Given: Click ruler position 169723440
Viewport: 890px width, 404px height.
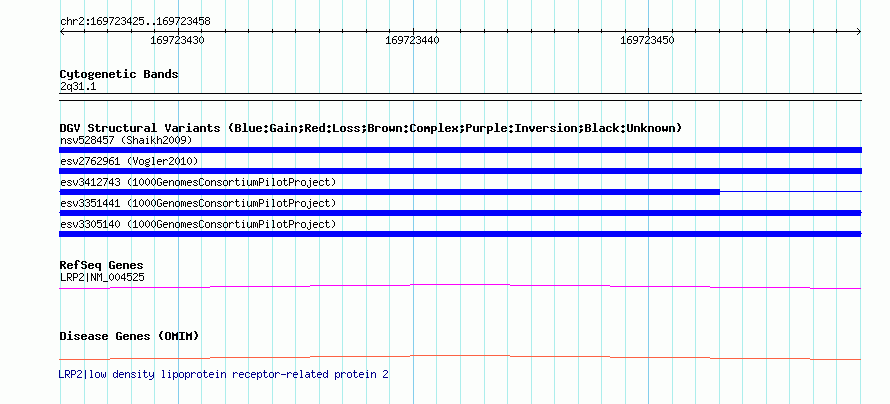Looking at the screenshot, I should click(413, 40).
